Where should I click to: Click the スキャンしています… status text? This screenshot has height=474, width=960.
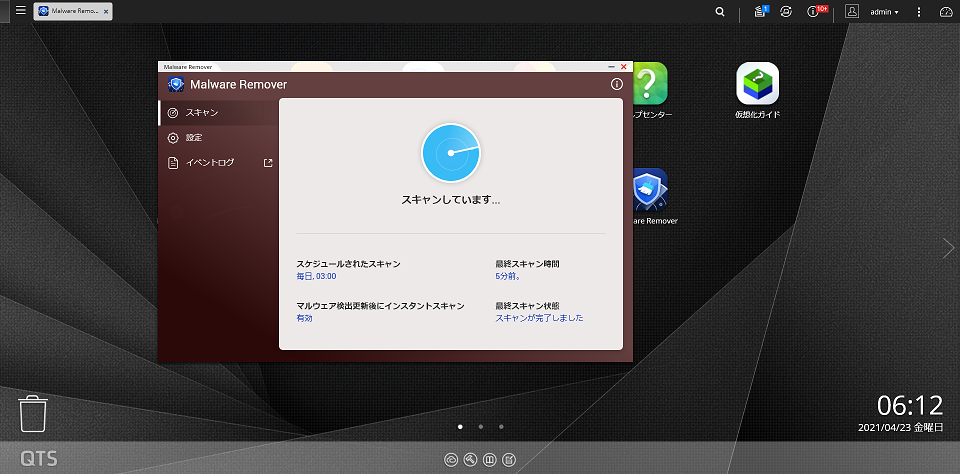(x=451, y=200)
